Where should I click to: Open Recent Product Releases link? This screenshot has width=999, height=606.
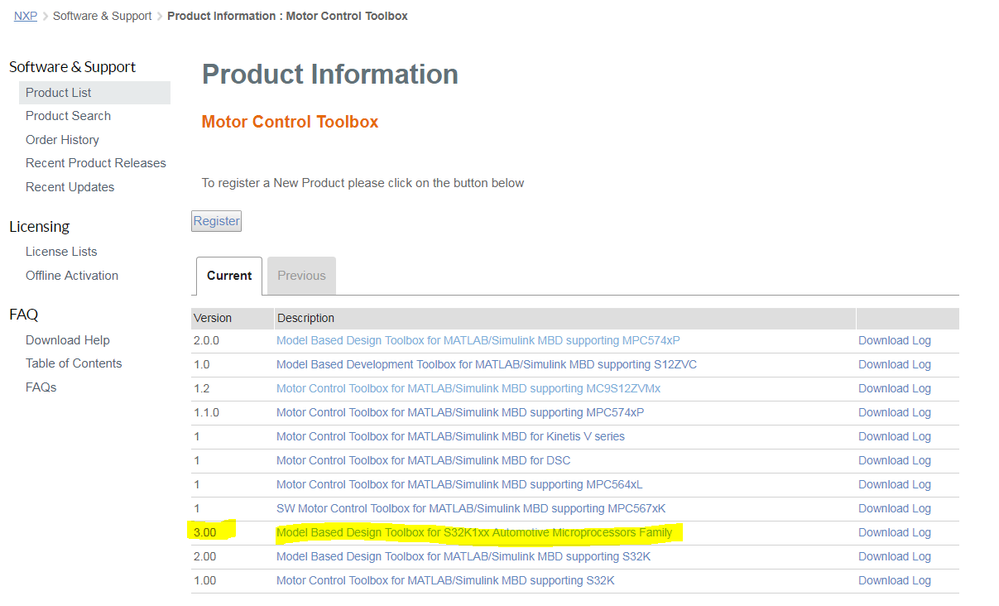(96, 163)
